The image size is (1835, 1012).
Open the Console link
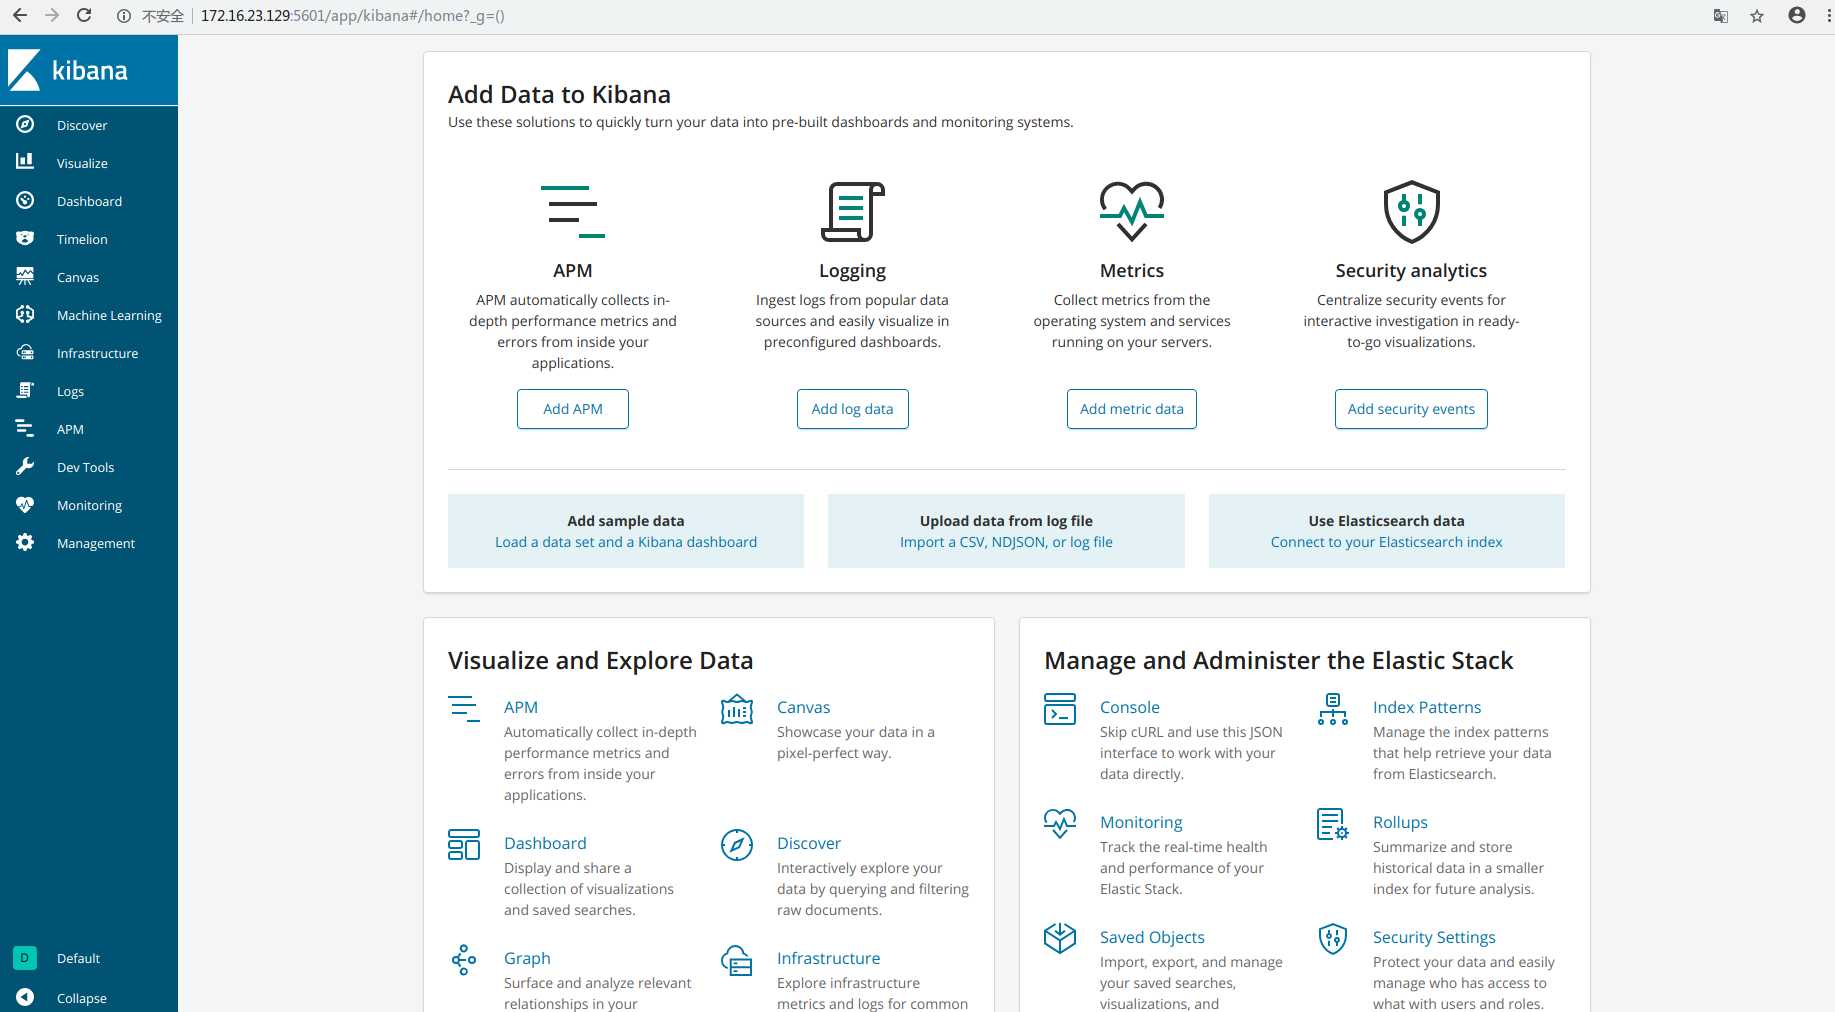click(x=1130, y=707)
